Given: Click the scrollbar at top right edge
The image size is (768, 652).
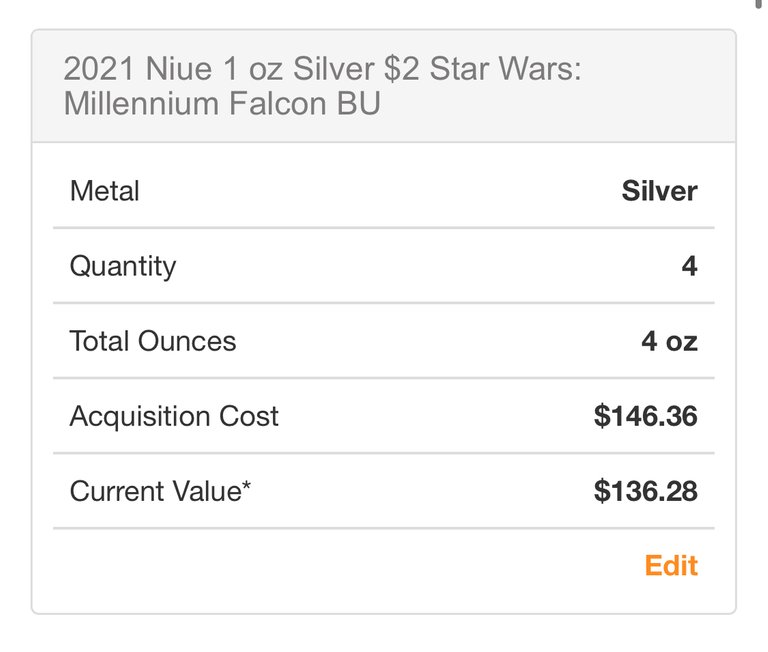Looking at the screenshot, I should 758,3.
